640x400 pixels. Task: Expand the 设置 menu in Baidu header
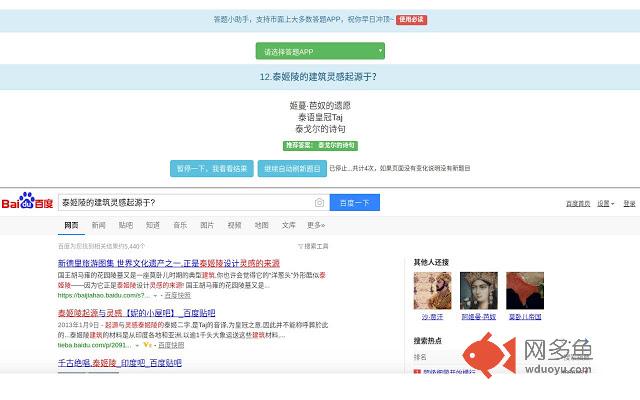pyautogui.click(x=606, y=203)
